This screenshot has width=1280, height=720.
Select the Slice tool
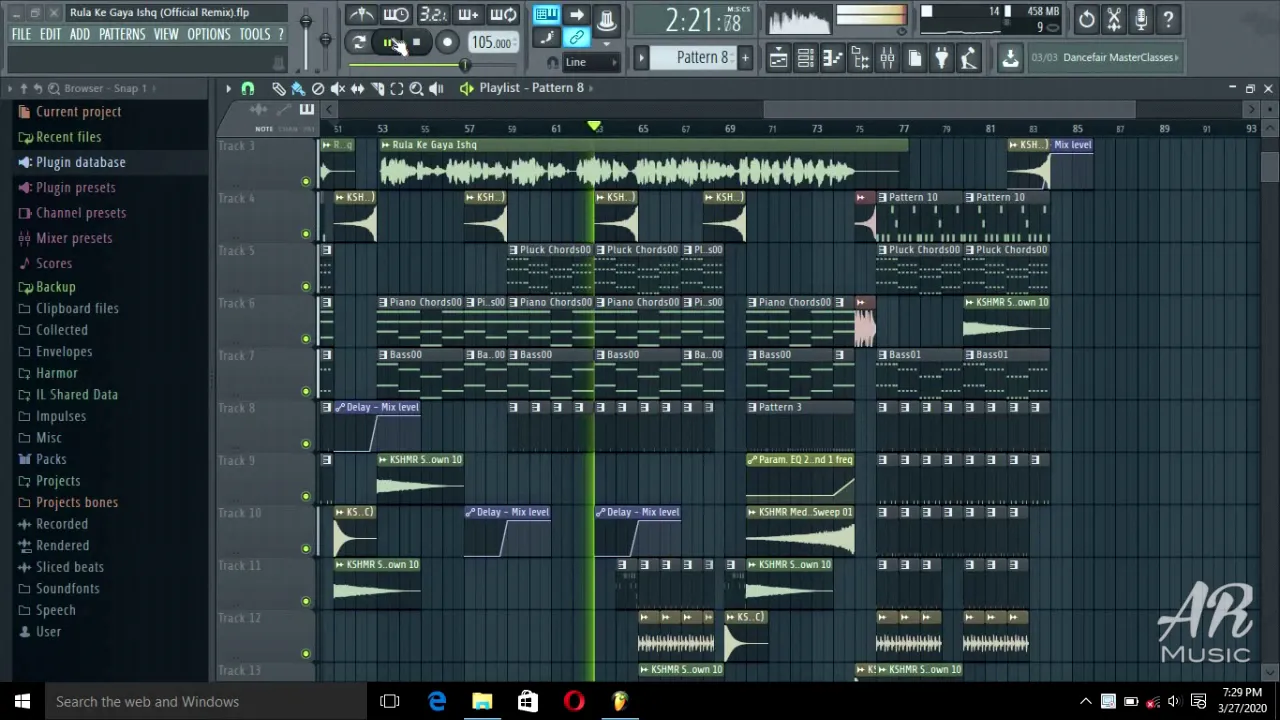point(377,88)
